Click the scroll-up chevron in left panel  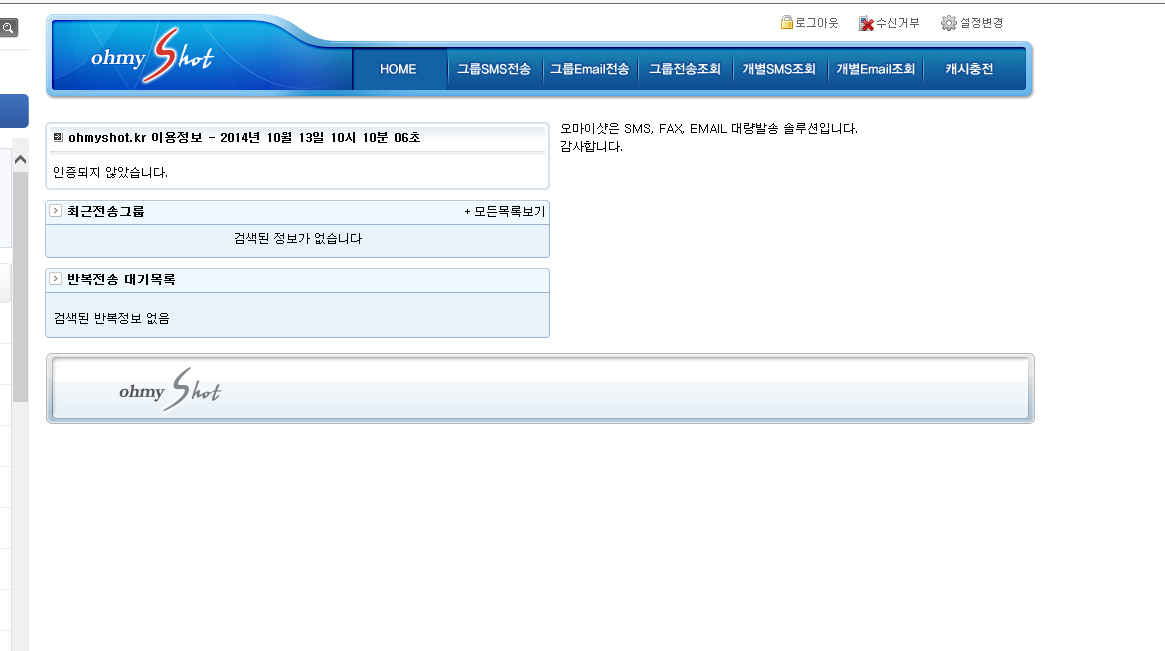20,160
